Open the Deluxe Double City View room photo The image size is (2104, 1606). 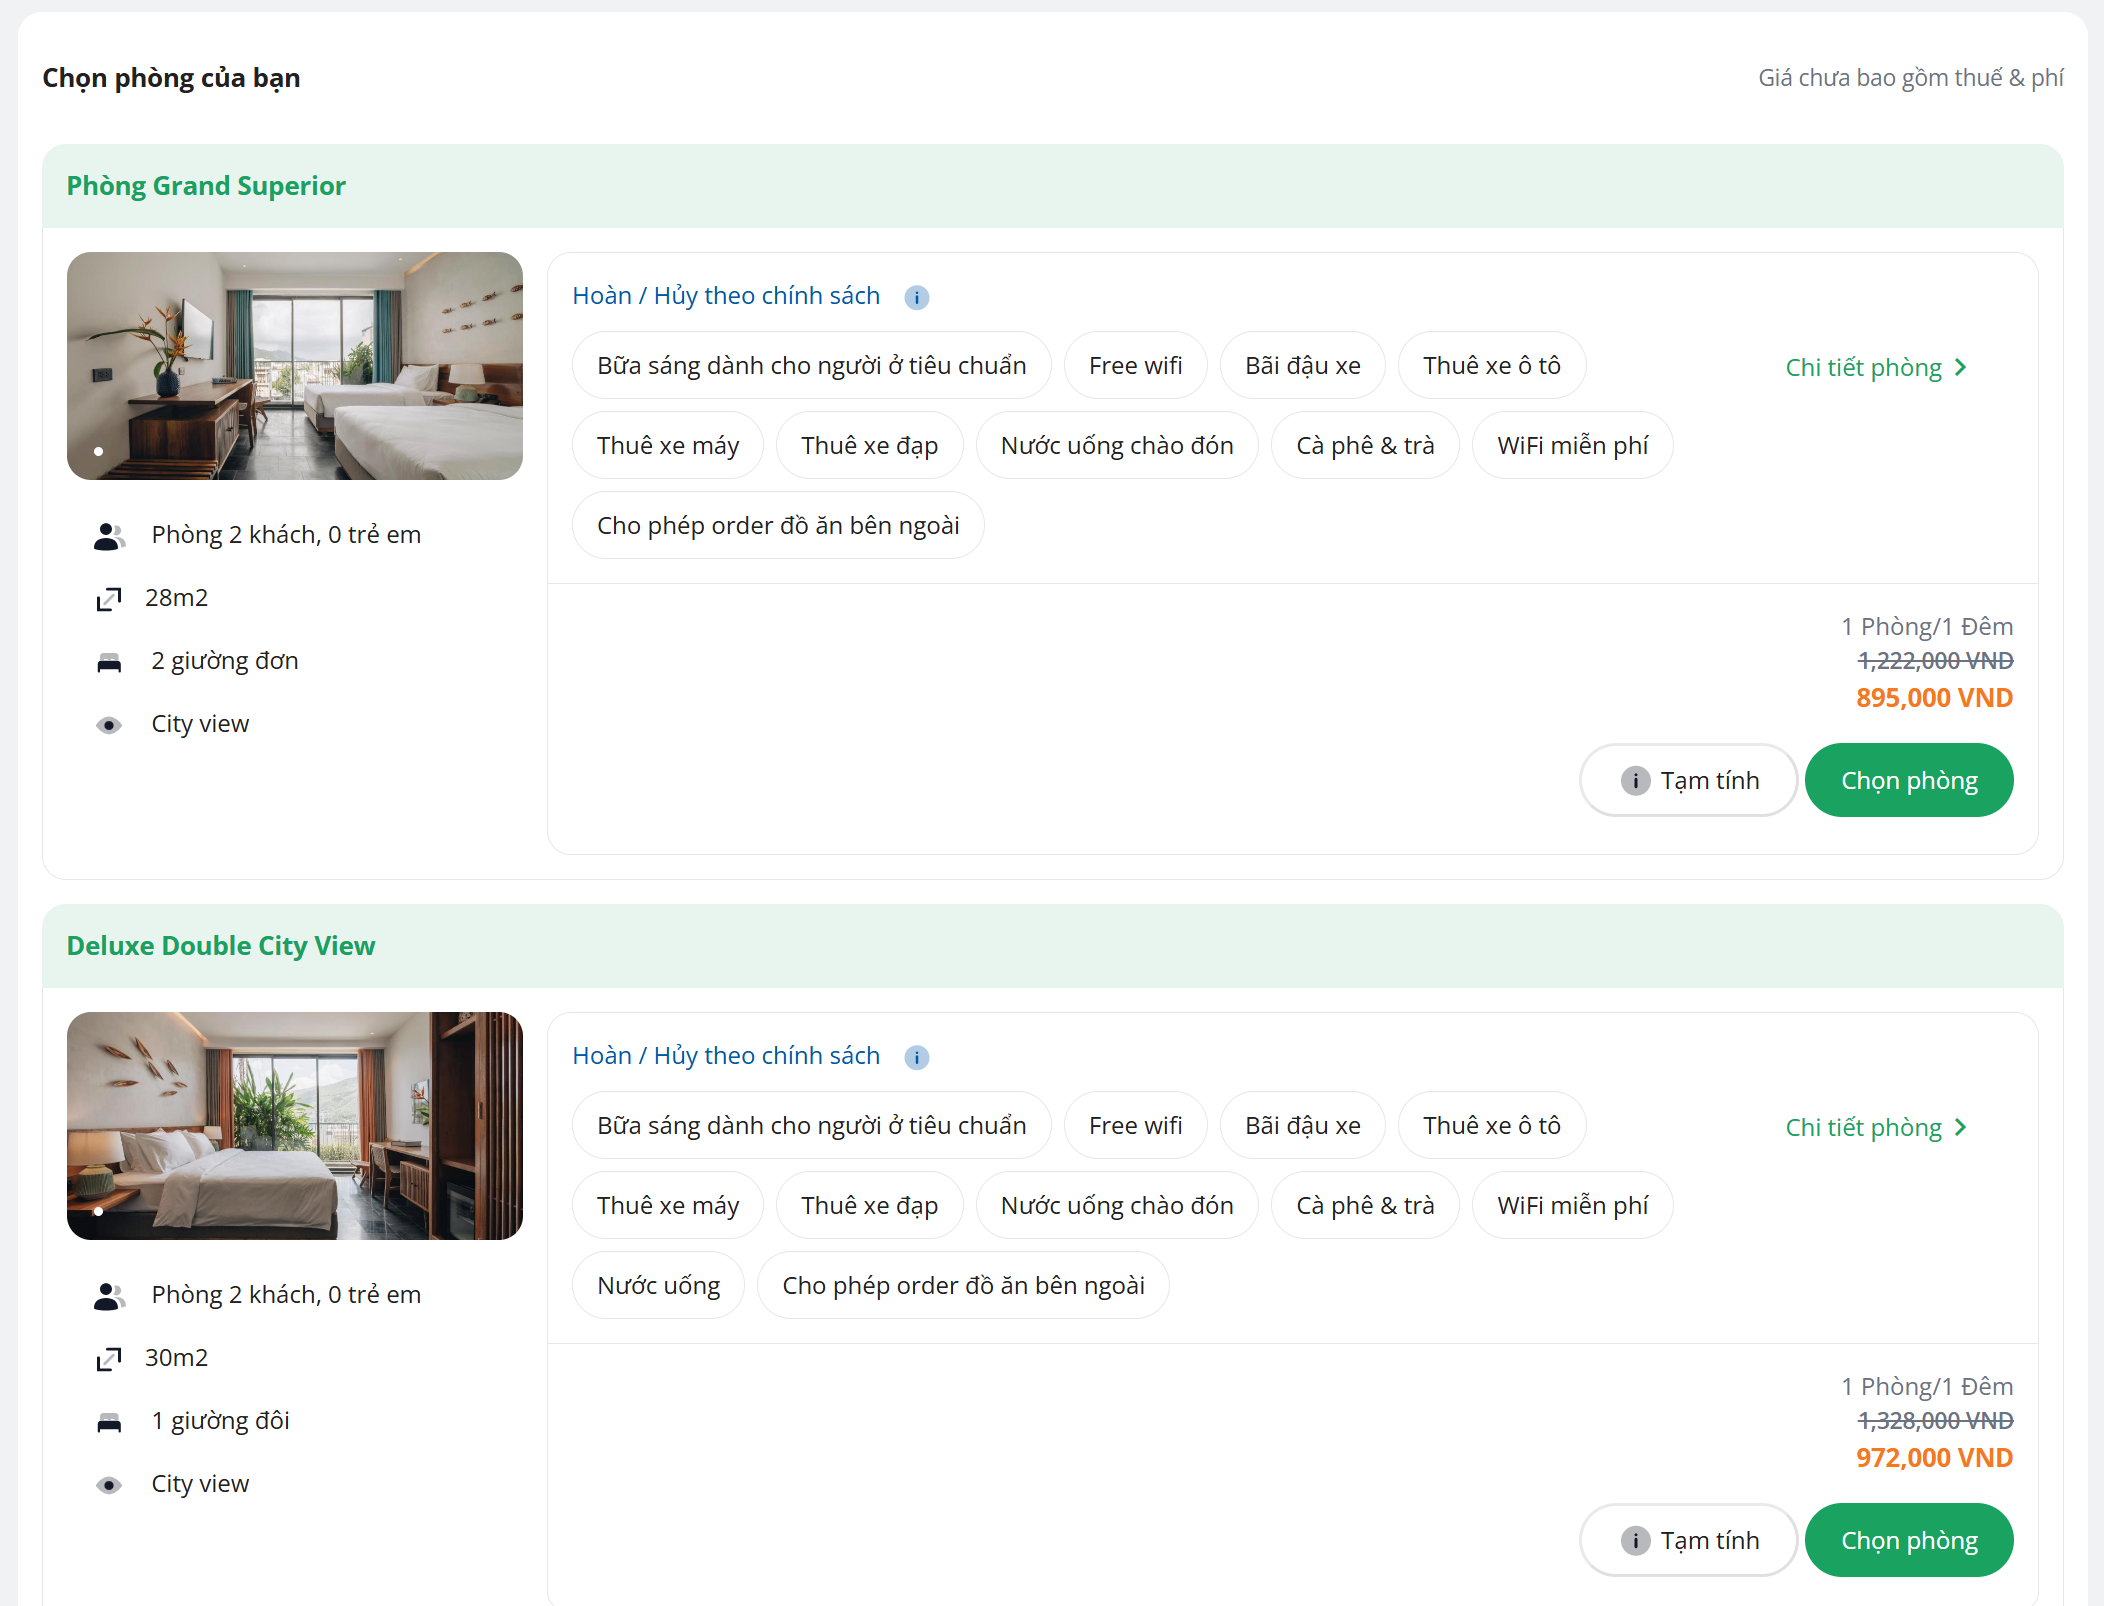[295, 1126]
